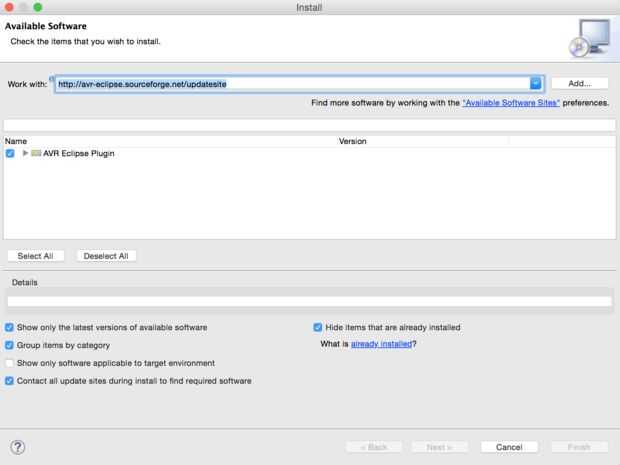
Task: Click the install wizard banner icon
Action: click(586, 39)
